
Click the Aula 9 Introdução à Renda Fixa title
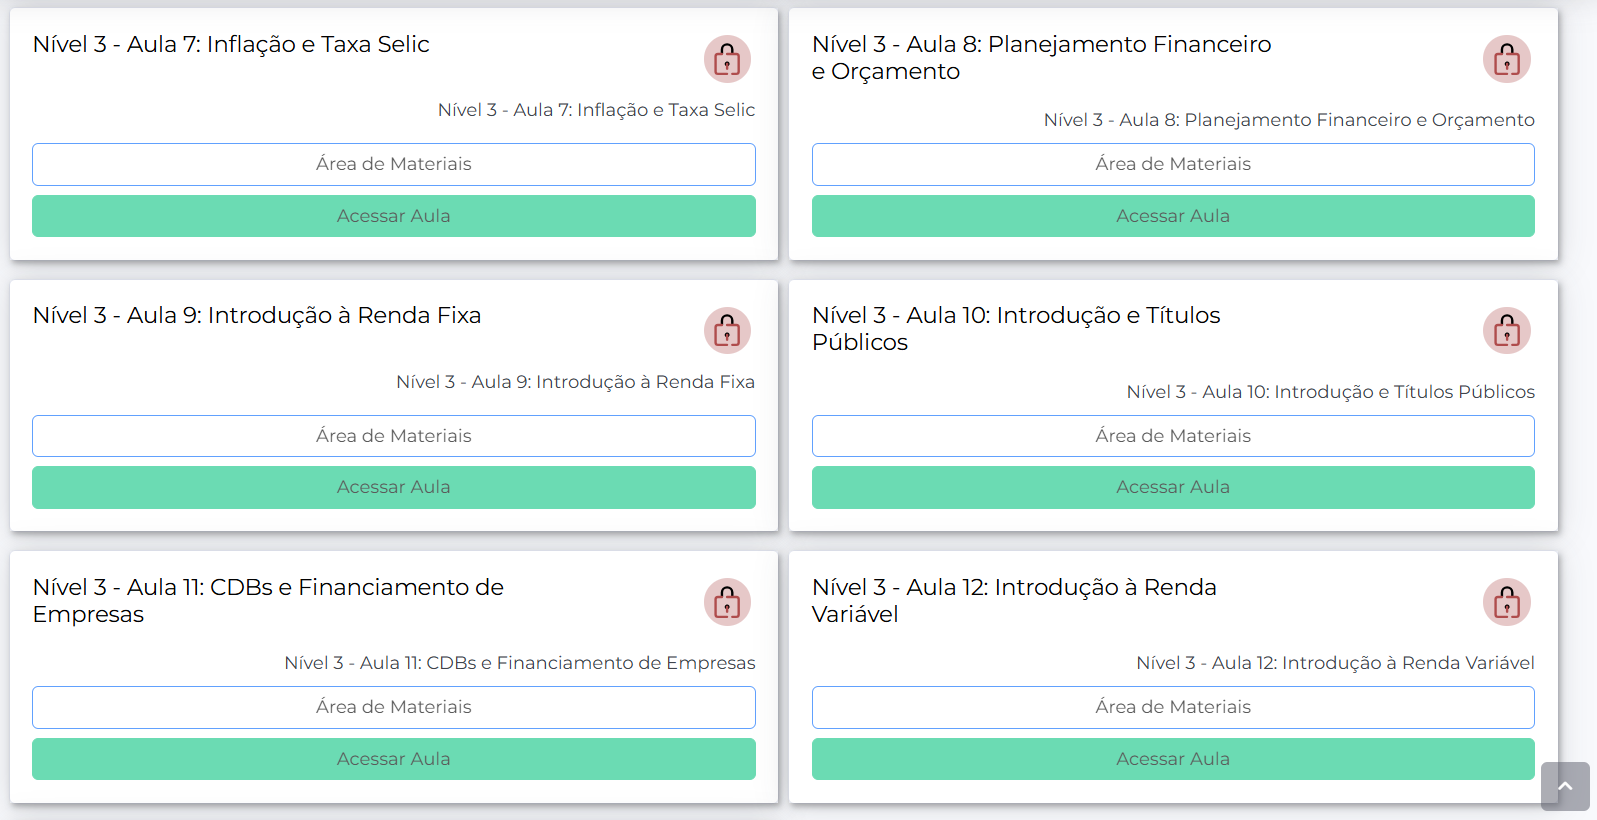[257, 316]
